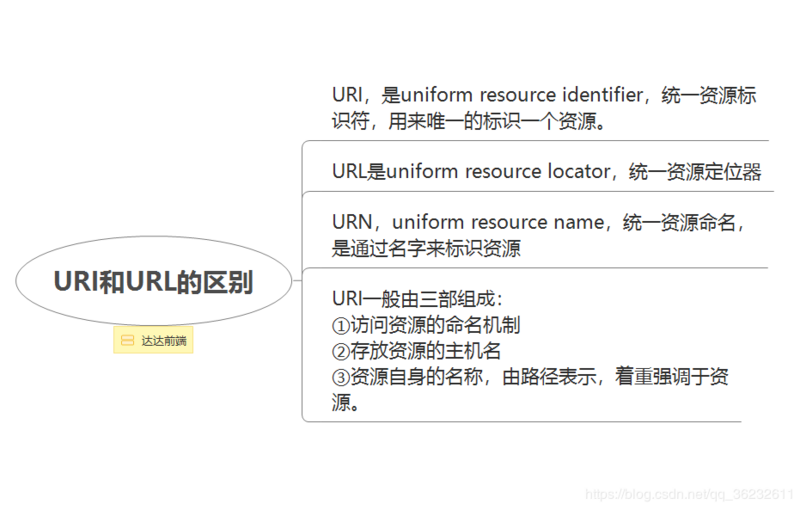Click the phrase 是通过名字来标识资源
Image resolution: width=800 pixels, height=510 pixels.
click(426, 249)
